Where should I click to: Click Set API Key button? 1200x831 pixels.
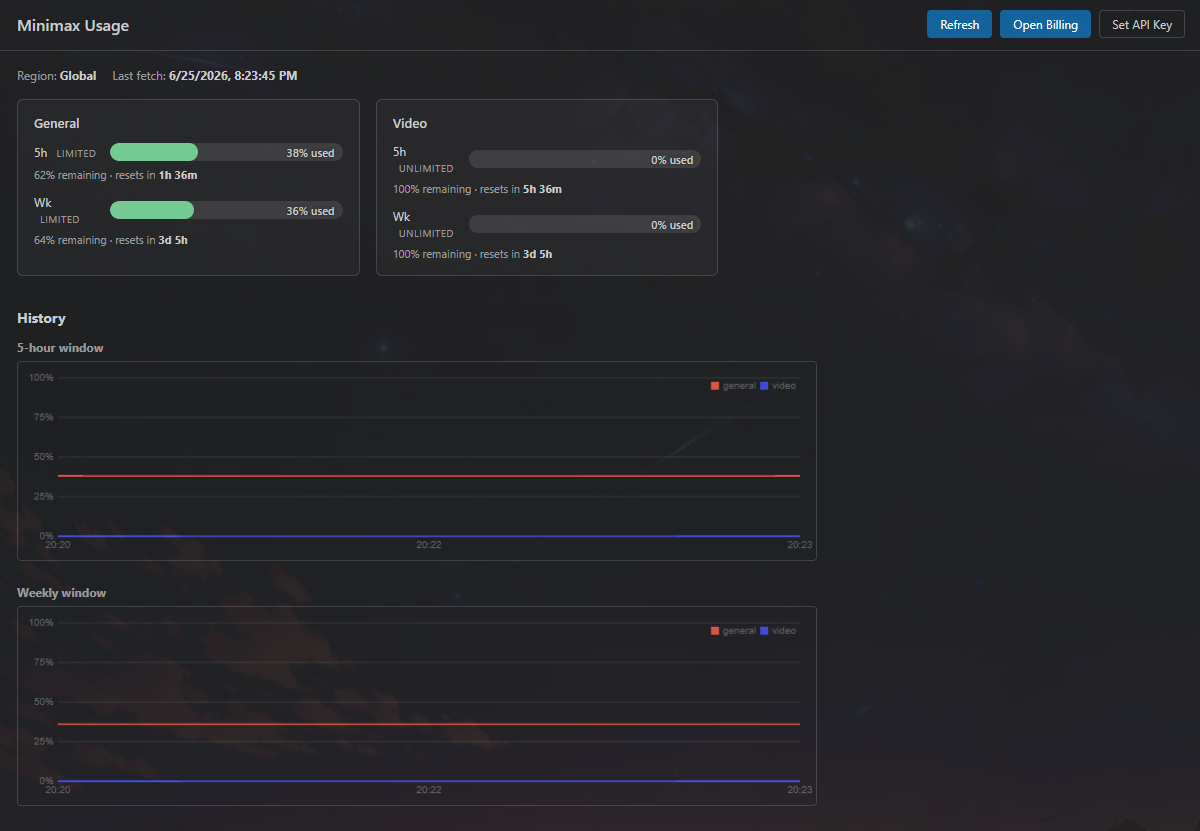tap(1142, 25)
